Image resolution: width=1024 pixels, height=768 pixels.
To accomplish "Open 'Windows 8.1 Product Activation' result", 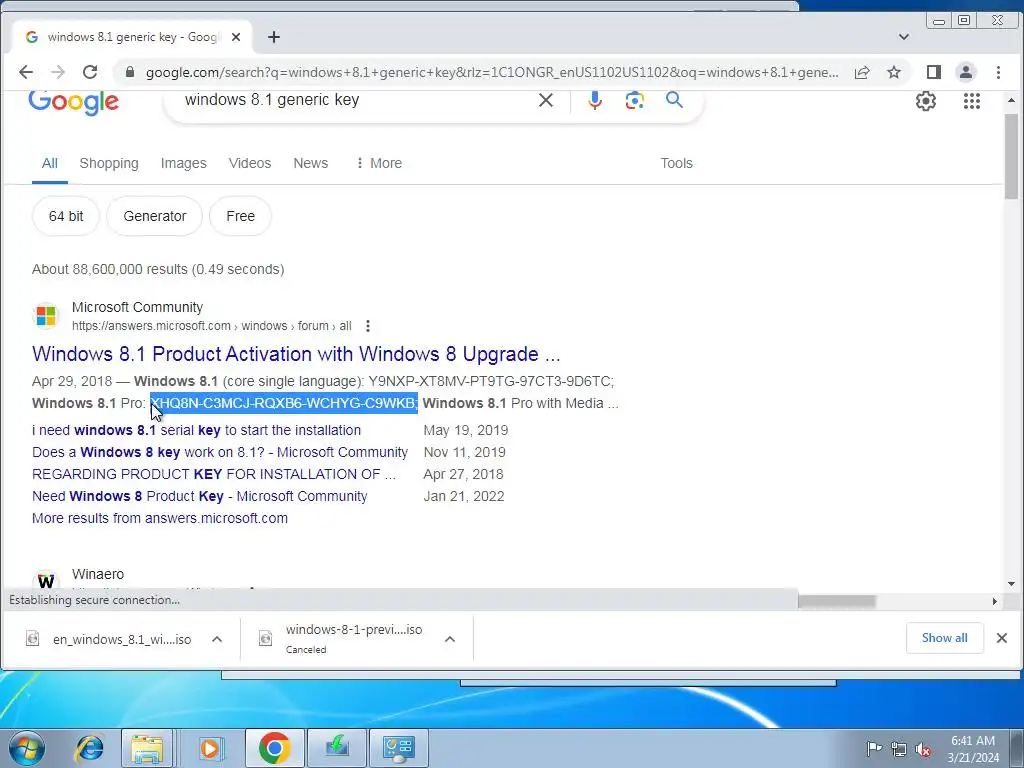I will (x=296, y=354).
